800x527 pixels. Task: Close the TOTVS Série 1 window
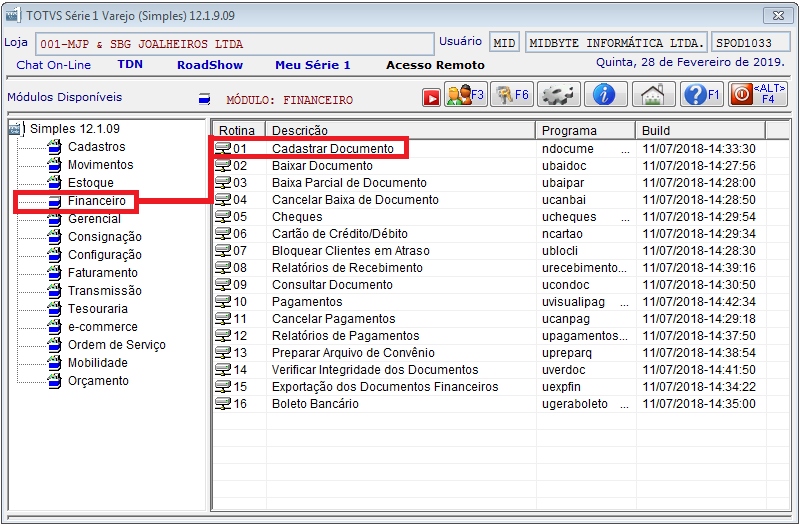point(778,15)
